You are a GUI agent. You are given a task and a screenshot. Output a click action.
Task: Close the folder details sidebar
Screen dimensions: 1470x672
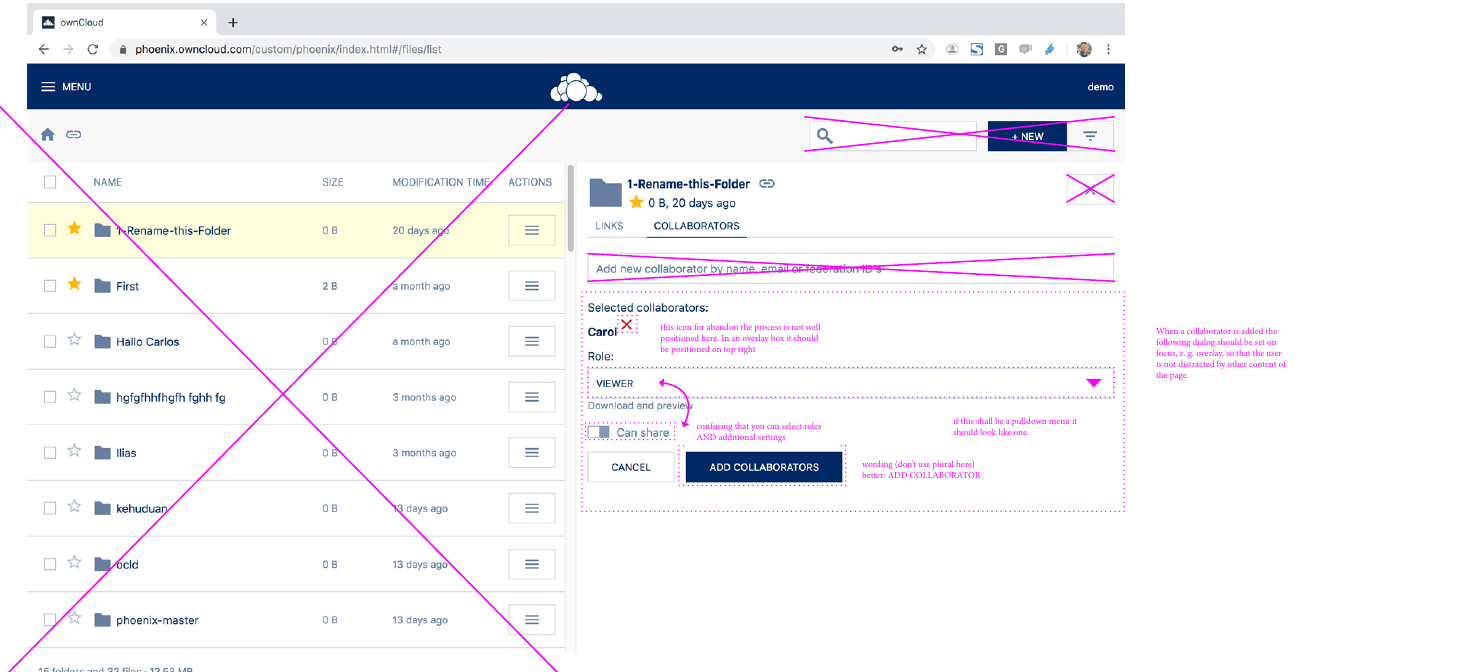point(1090,189)
